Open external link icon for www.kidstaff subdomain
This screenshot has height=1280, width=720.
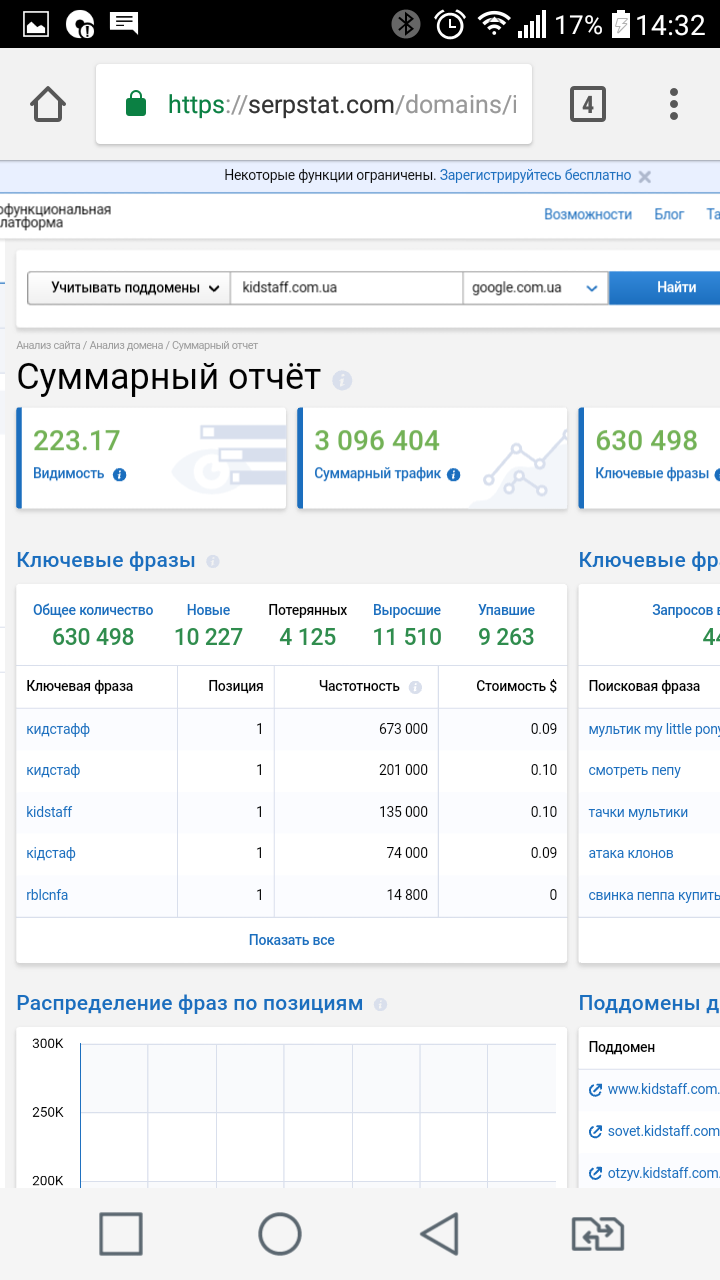pos(596,1090)
